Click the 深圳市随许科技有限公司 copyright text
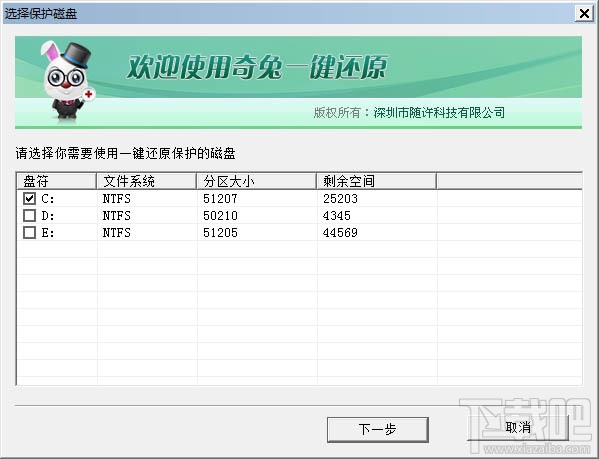This screenshot has height=459, width=599. coord(439,113)
